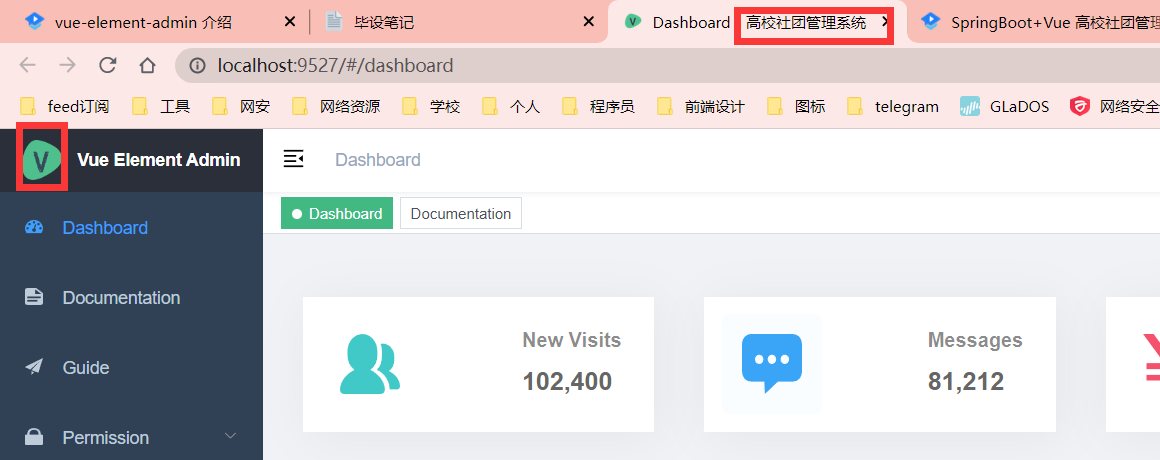
Task: Select the Documentation tag tab
Action: (x=460, y=213)
